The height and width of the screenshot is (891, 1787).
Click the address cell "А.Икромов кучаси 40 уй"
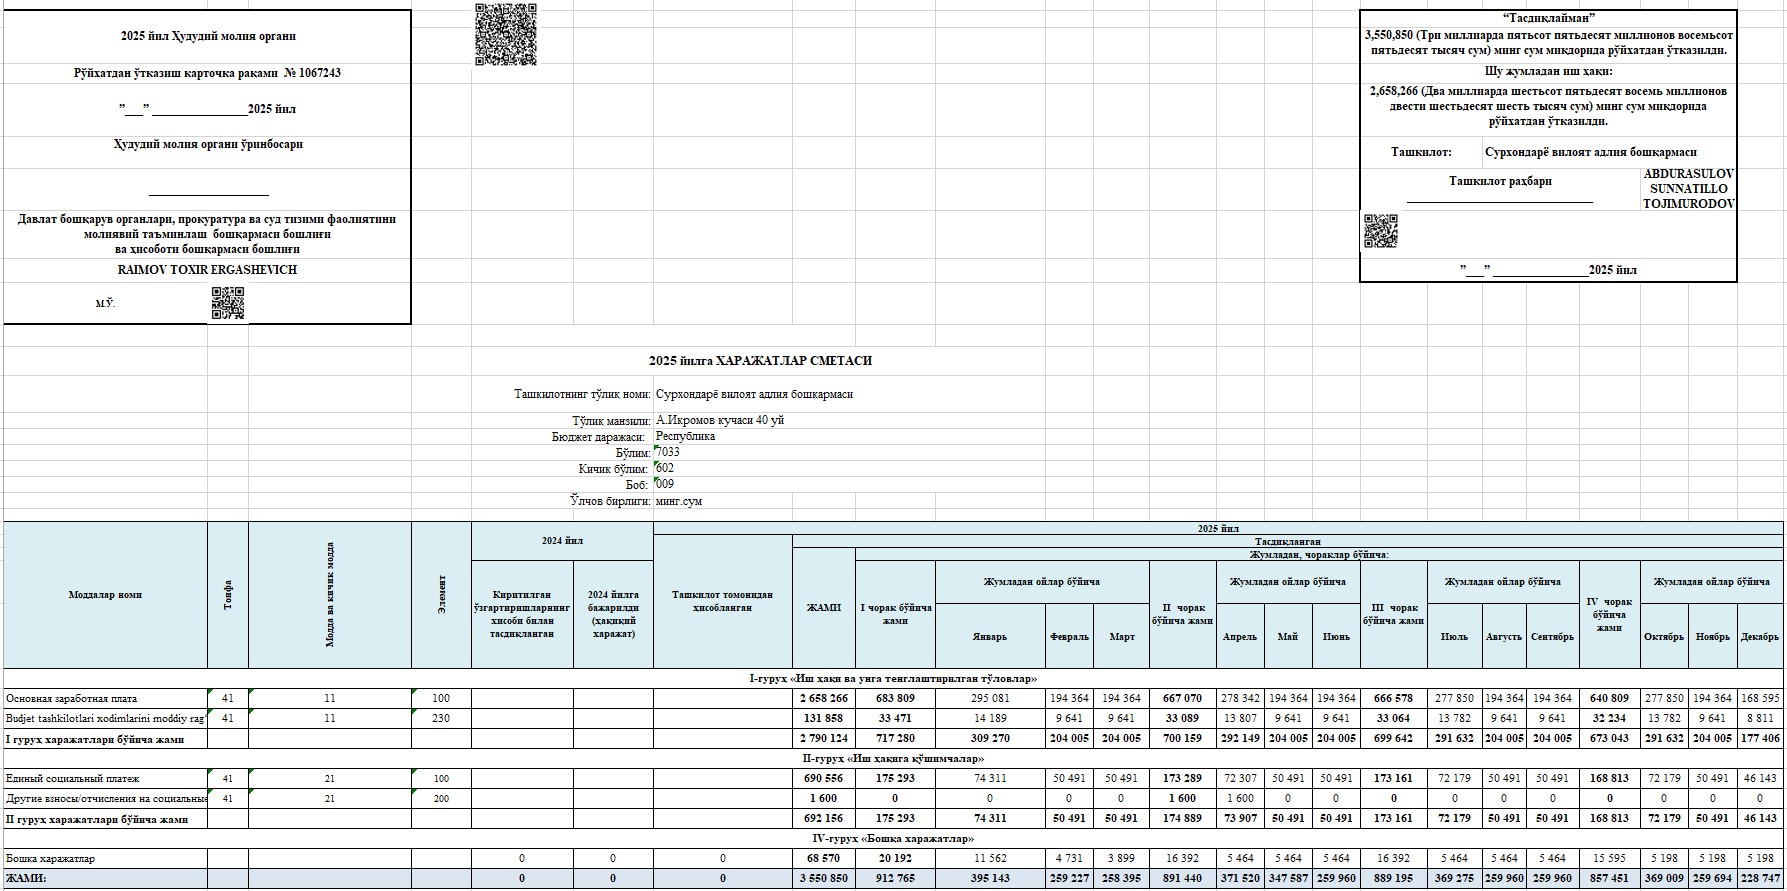point(720,421)
